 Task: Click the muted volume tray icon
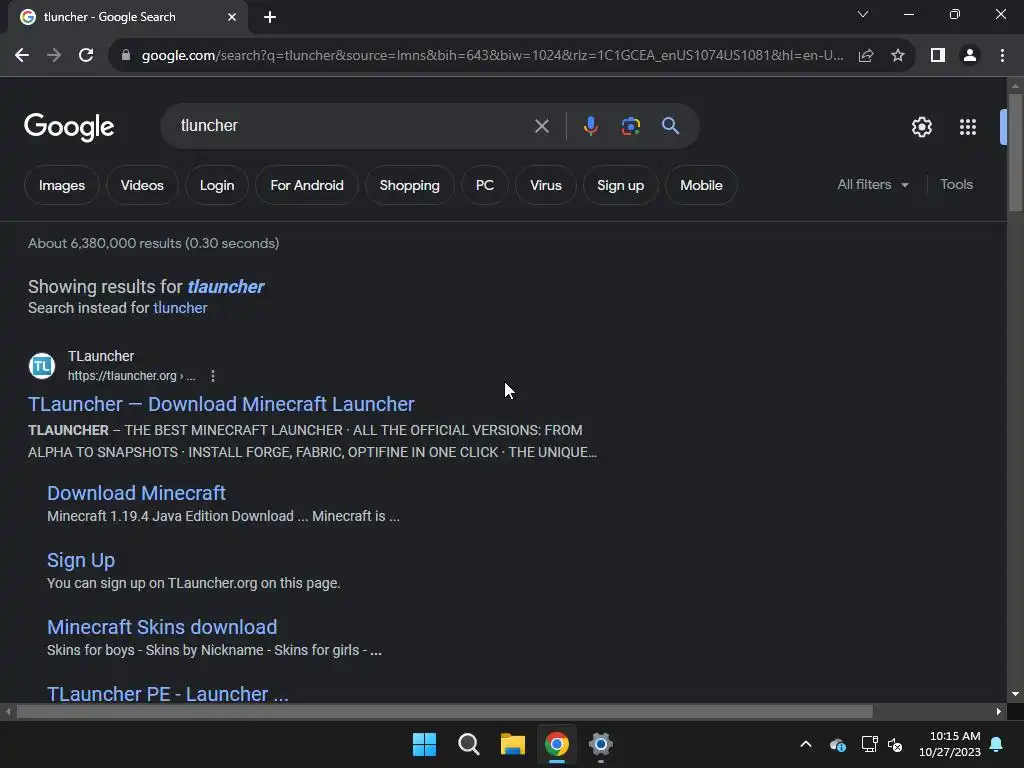click(895, 744)
